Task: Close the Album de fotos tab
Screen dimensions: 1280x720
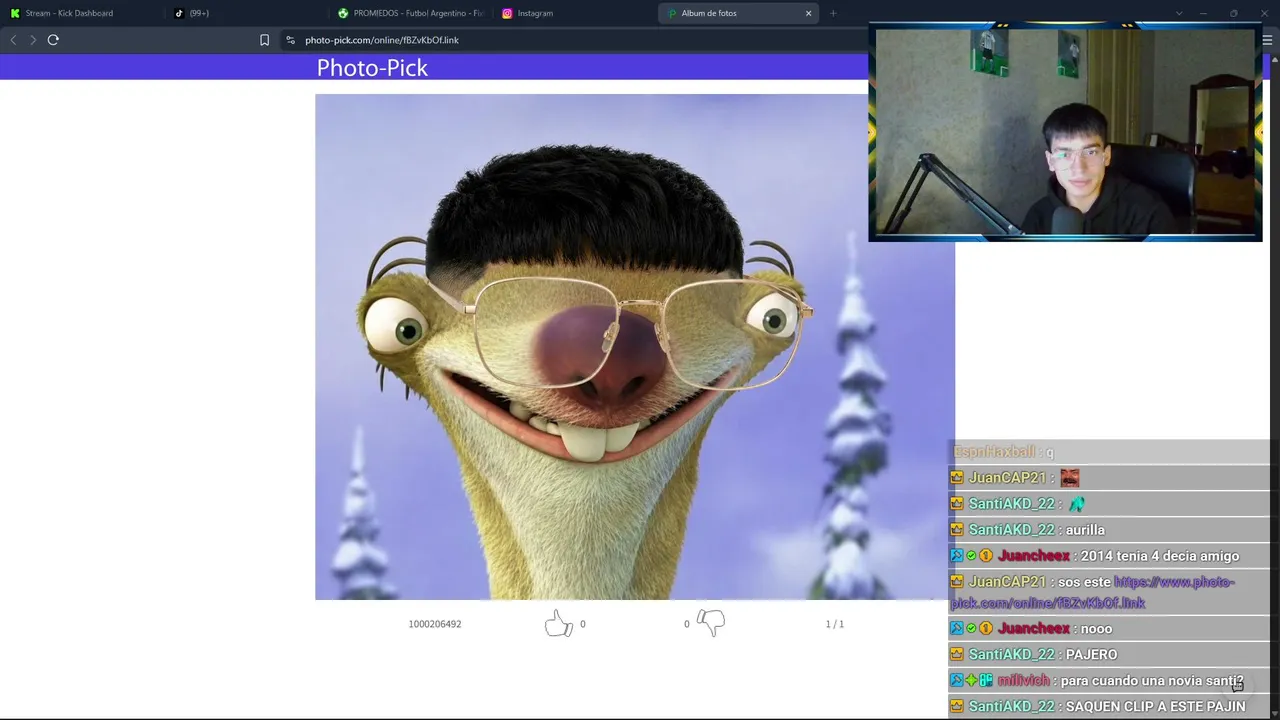Action: 808,13
